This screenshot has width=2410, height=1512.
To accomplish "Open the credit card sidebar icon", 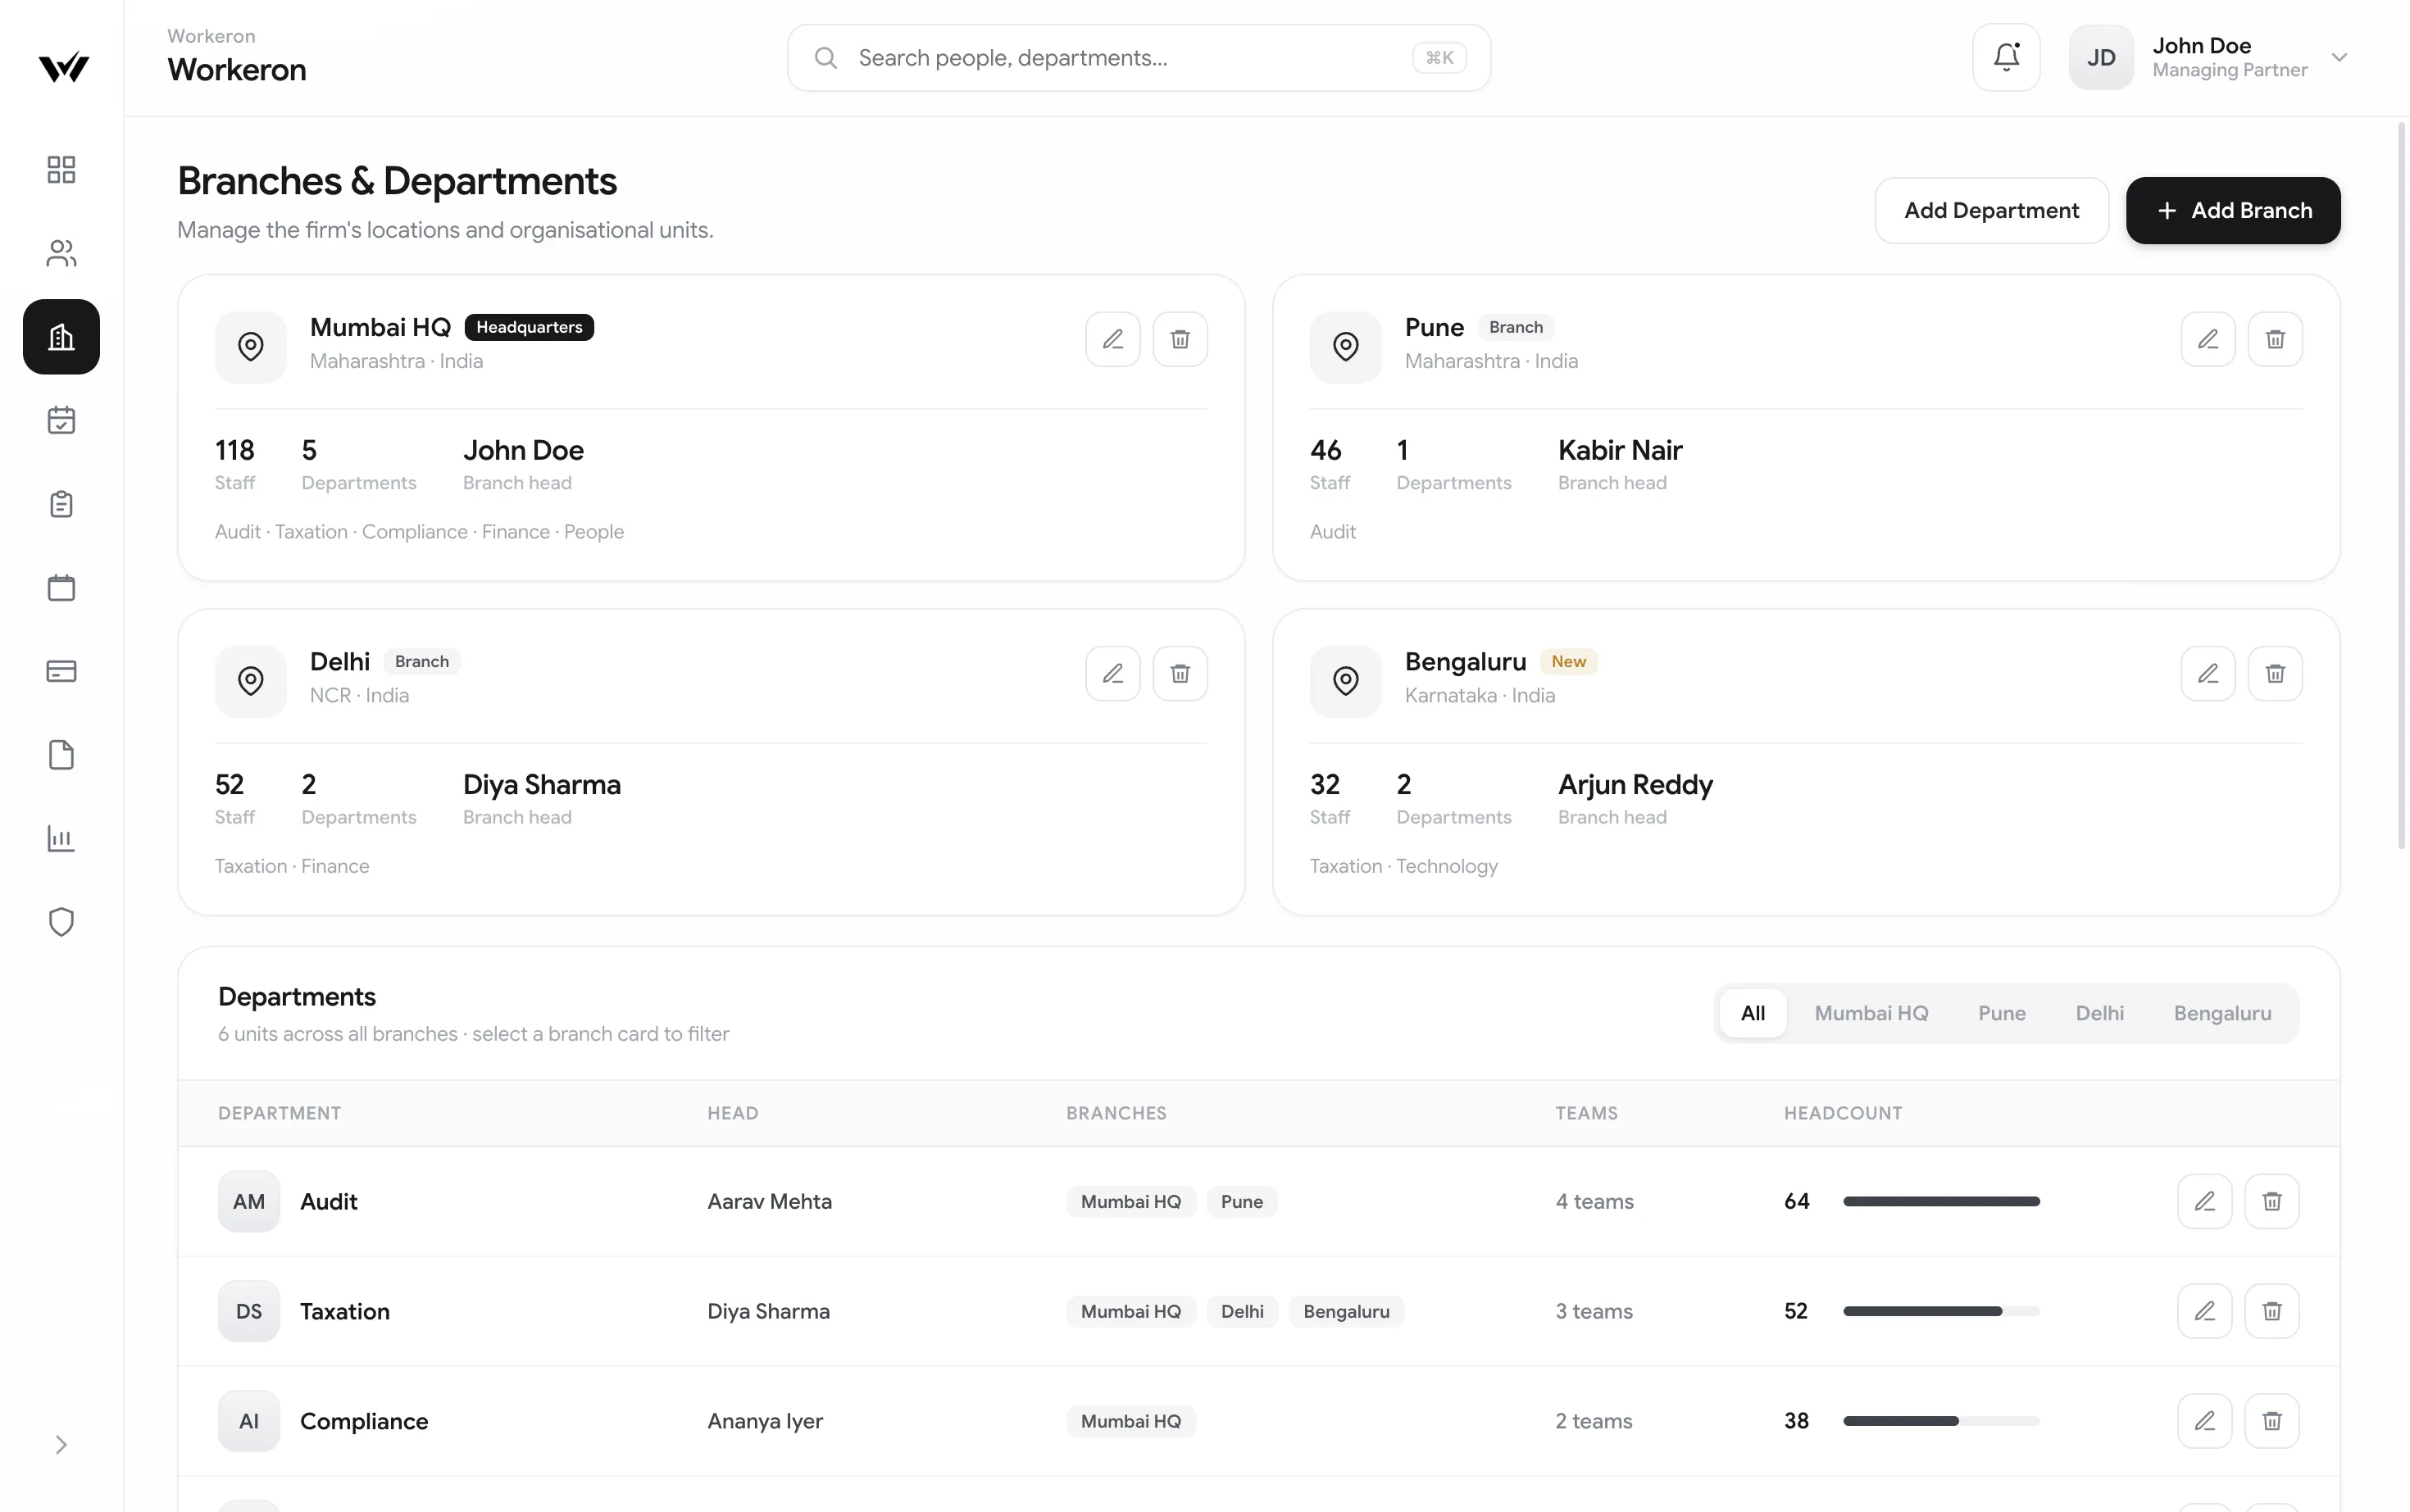I will tap(61, 671).
